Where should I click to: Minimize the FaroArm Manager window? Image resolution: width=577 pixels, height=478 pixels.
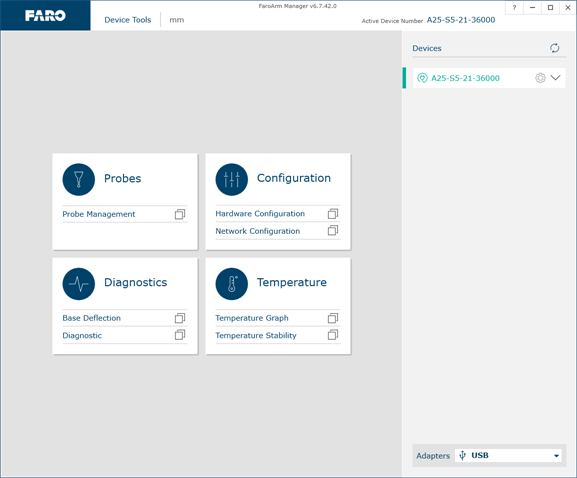[532, 7]
